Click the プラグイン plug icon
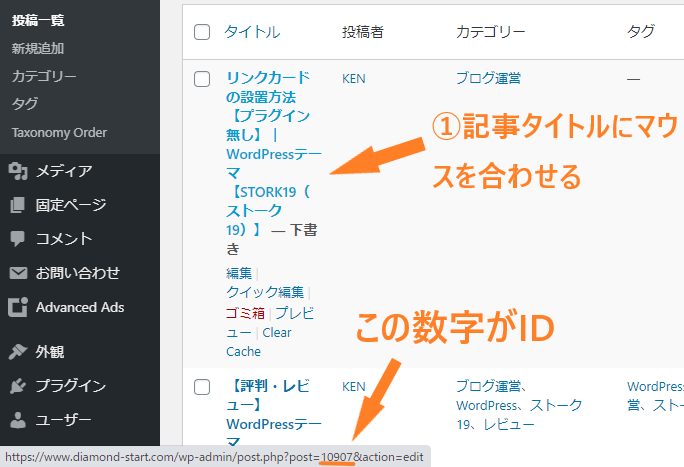Screen dimensions: 684x467 point(18,385)
